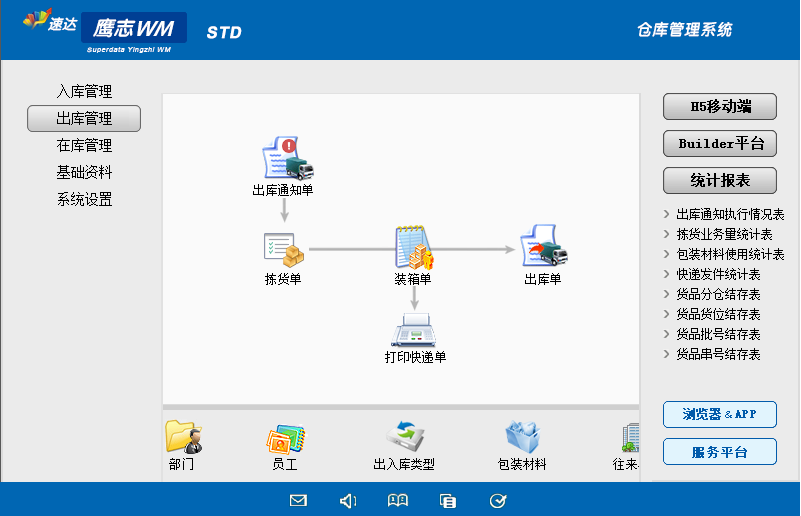Open the 打印快递单 fax printer icon
Screen dimensions: 801x516
414,330
